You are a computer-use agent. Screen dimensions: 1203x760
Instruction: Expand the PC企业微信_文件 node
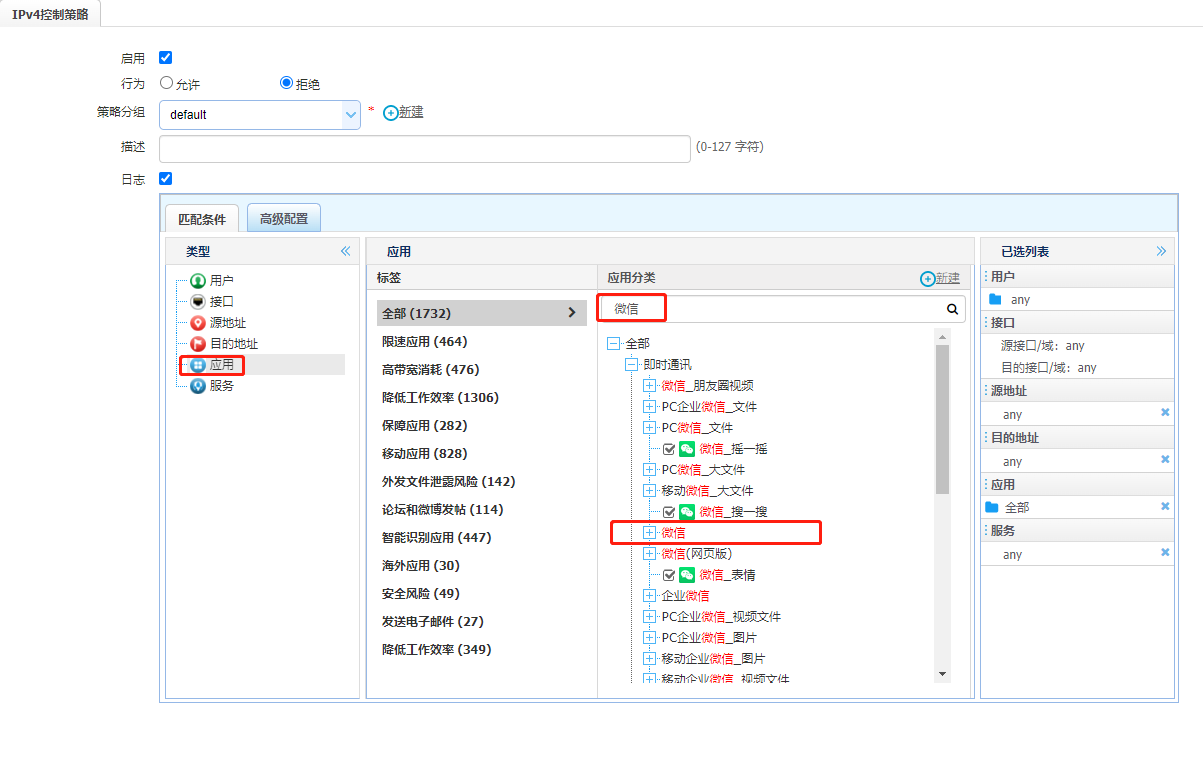649,407
